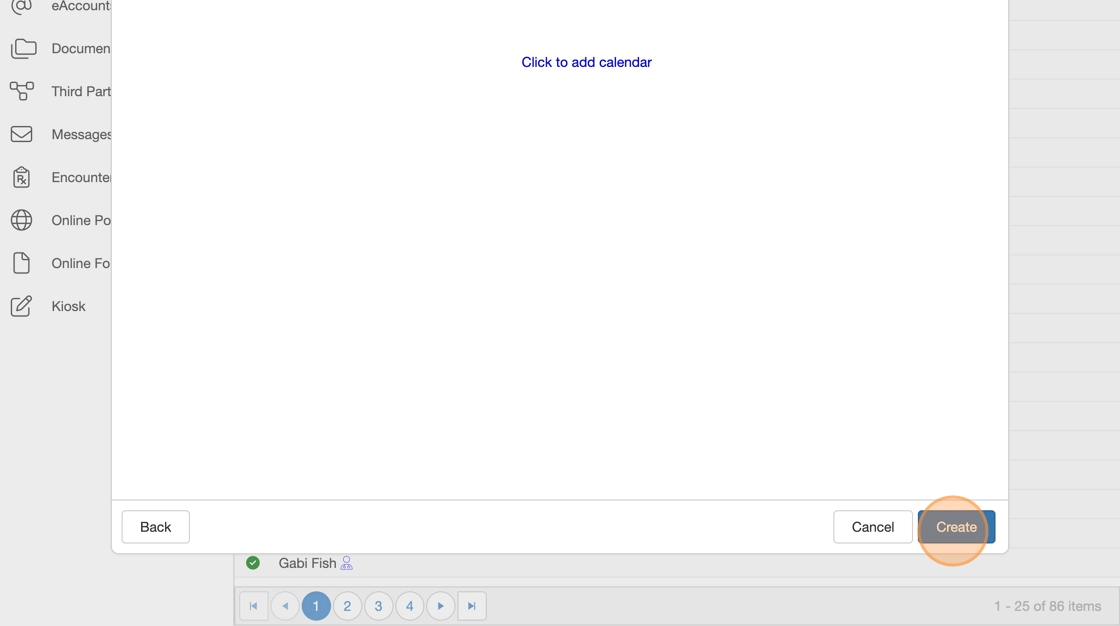
Task: Go Back to previous dialog step
Action: (x=155, y=527)
